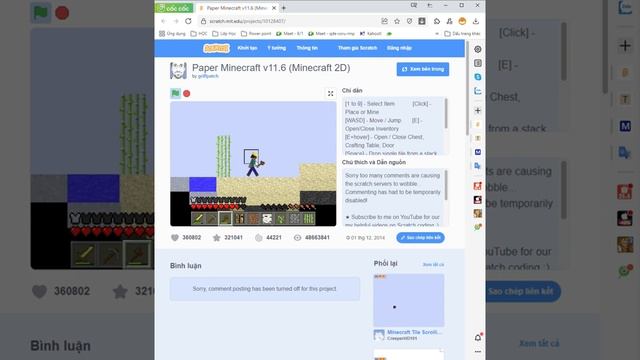This screenshot has height=360, width=640.
Task: Open the browser profile avatar
Action: [x=462, y=21]
